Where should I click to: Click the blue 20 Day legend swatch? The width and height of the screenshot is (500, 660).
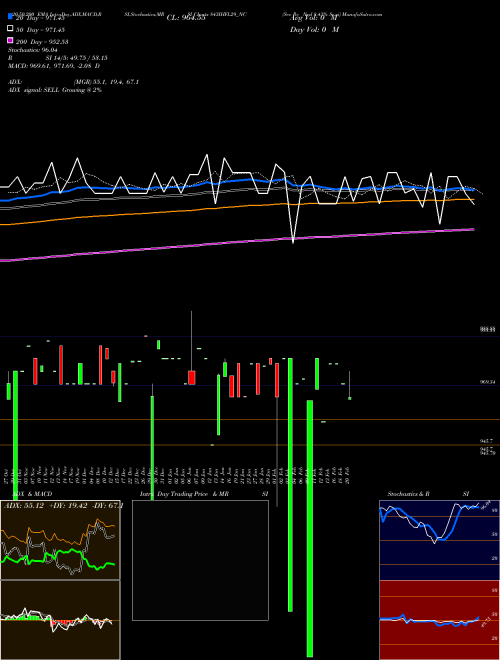10,17
